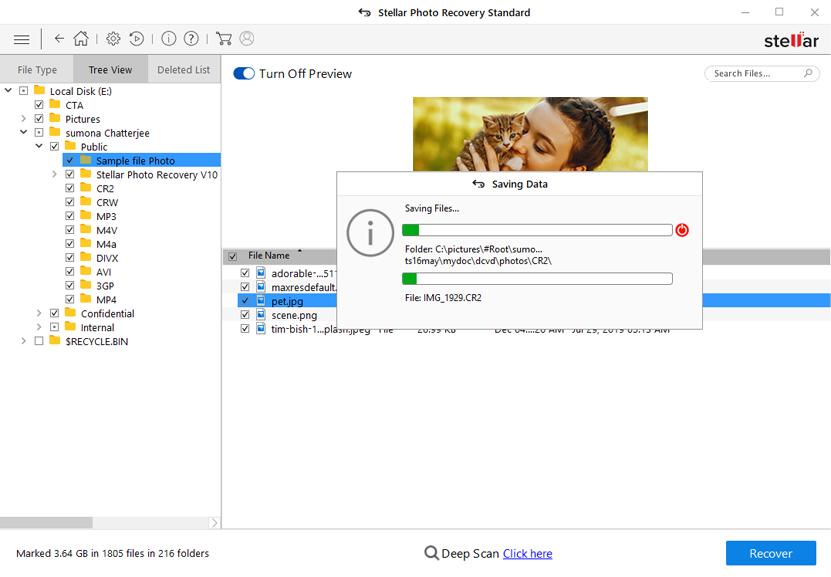This screenshot has width=831, height=577.
Task: Expand the Confidential folder
Action: tap(39, 313)
